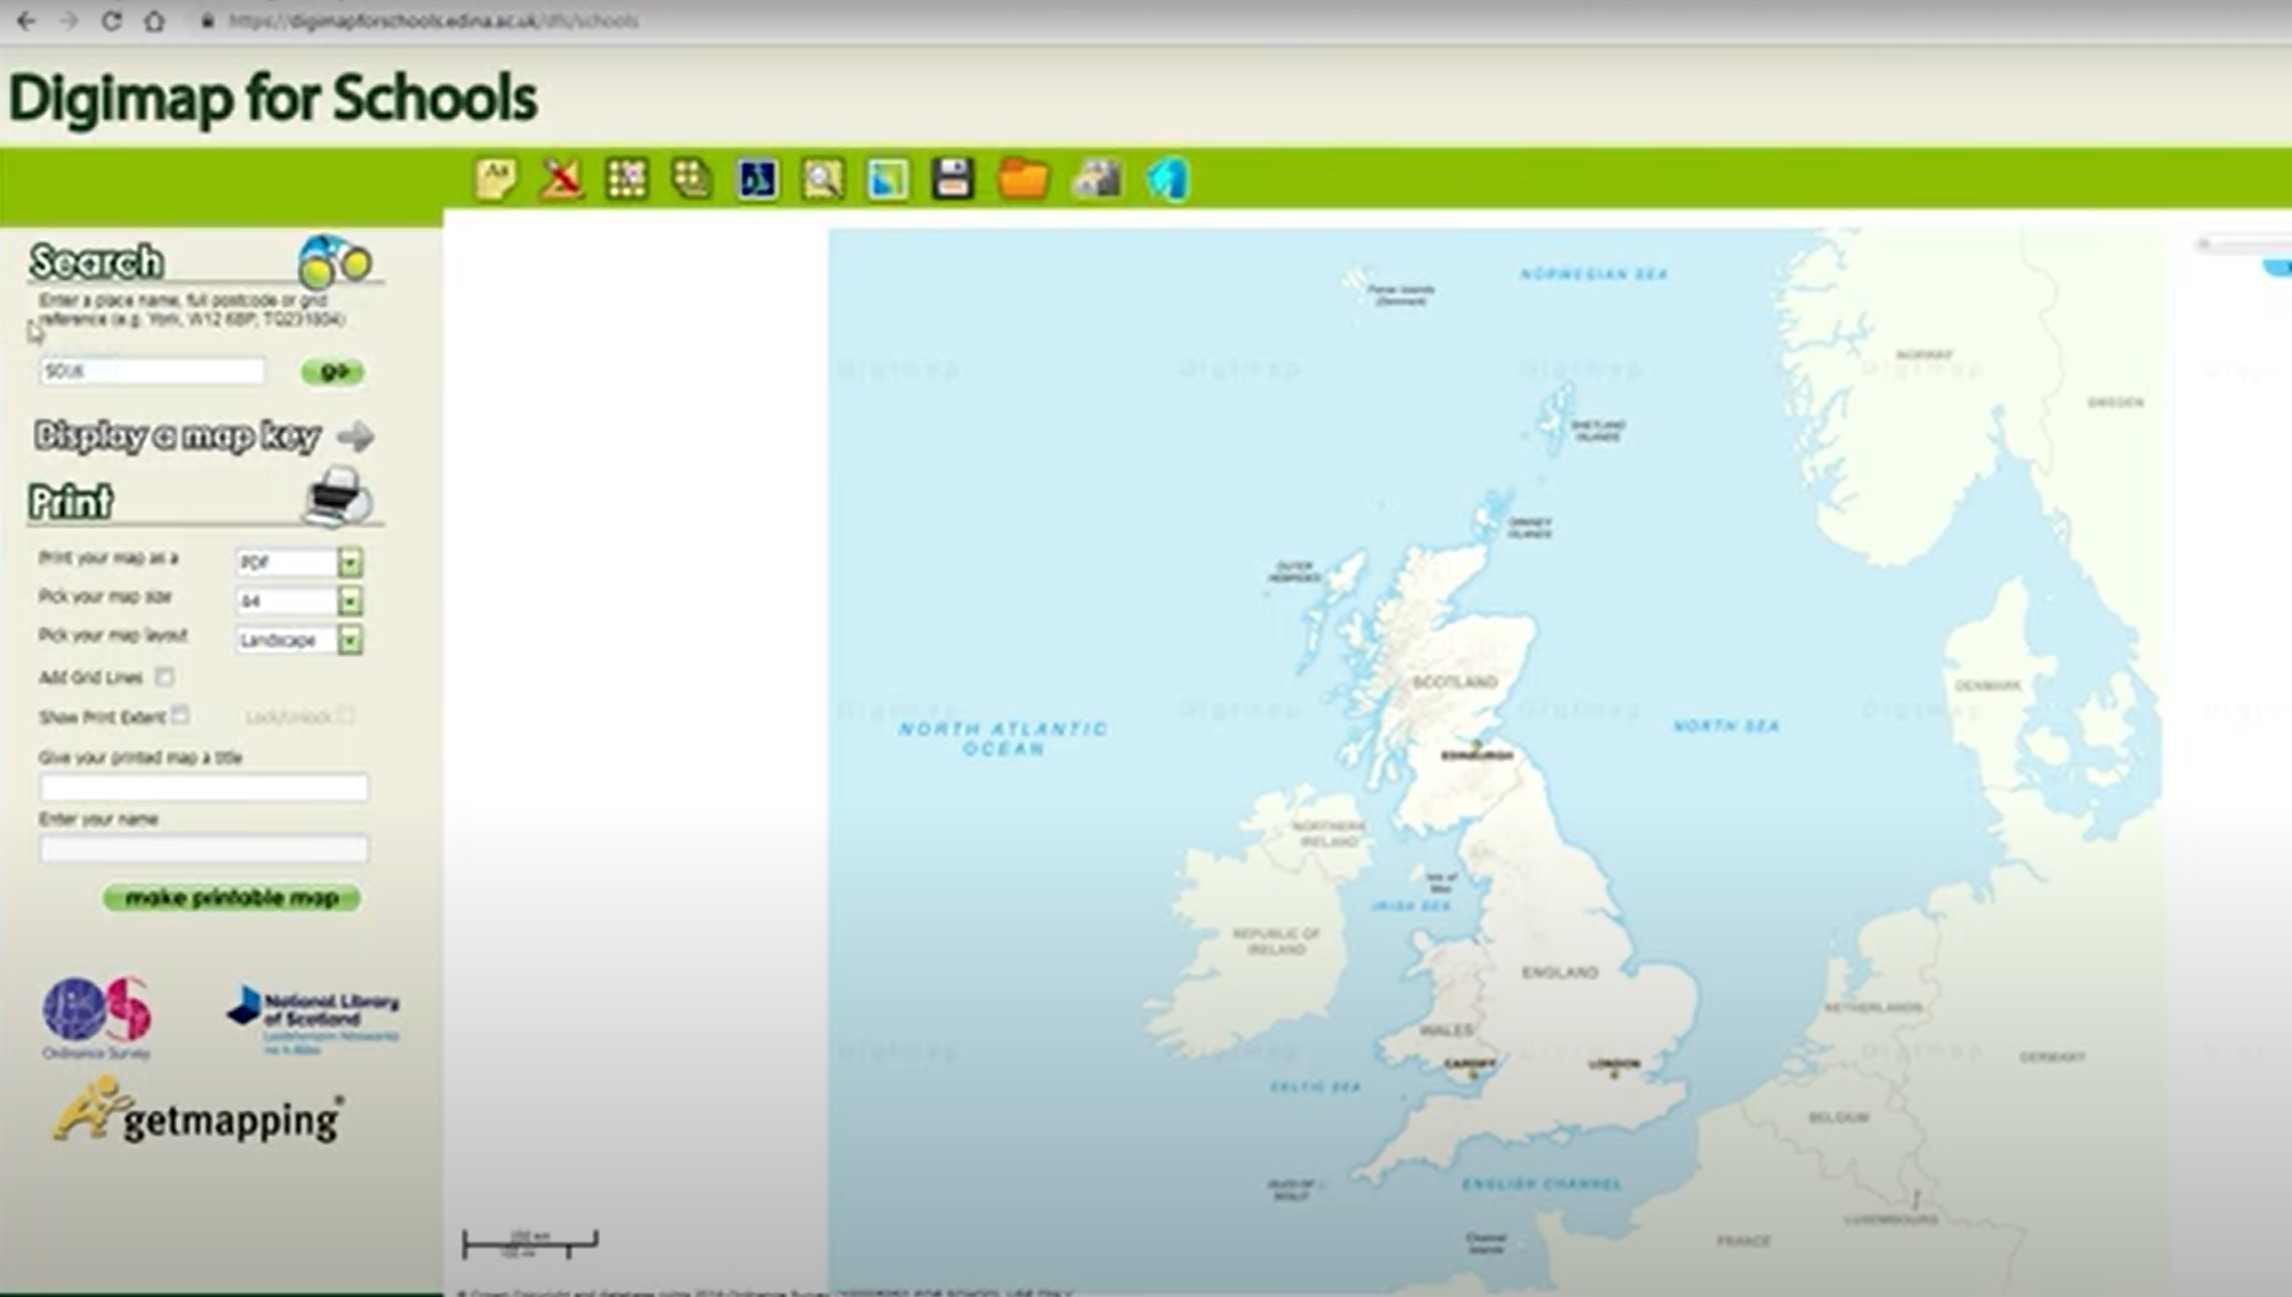Click the dark blue map selector toolbar icon
Screen dimensions: 2292x1297
[x=757, y=180]
